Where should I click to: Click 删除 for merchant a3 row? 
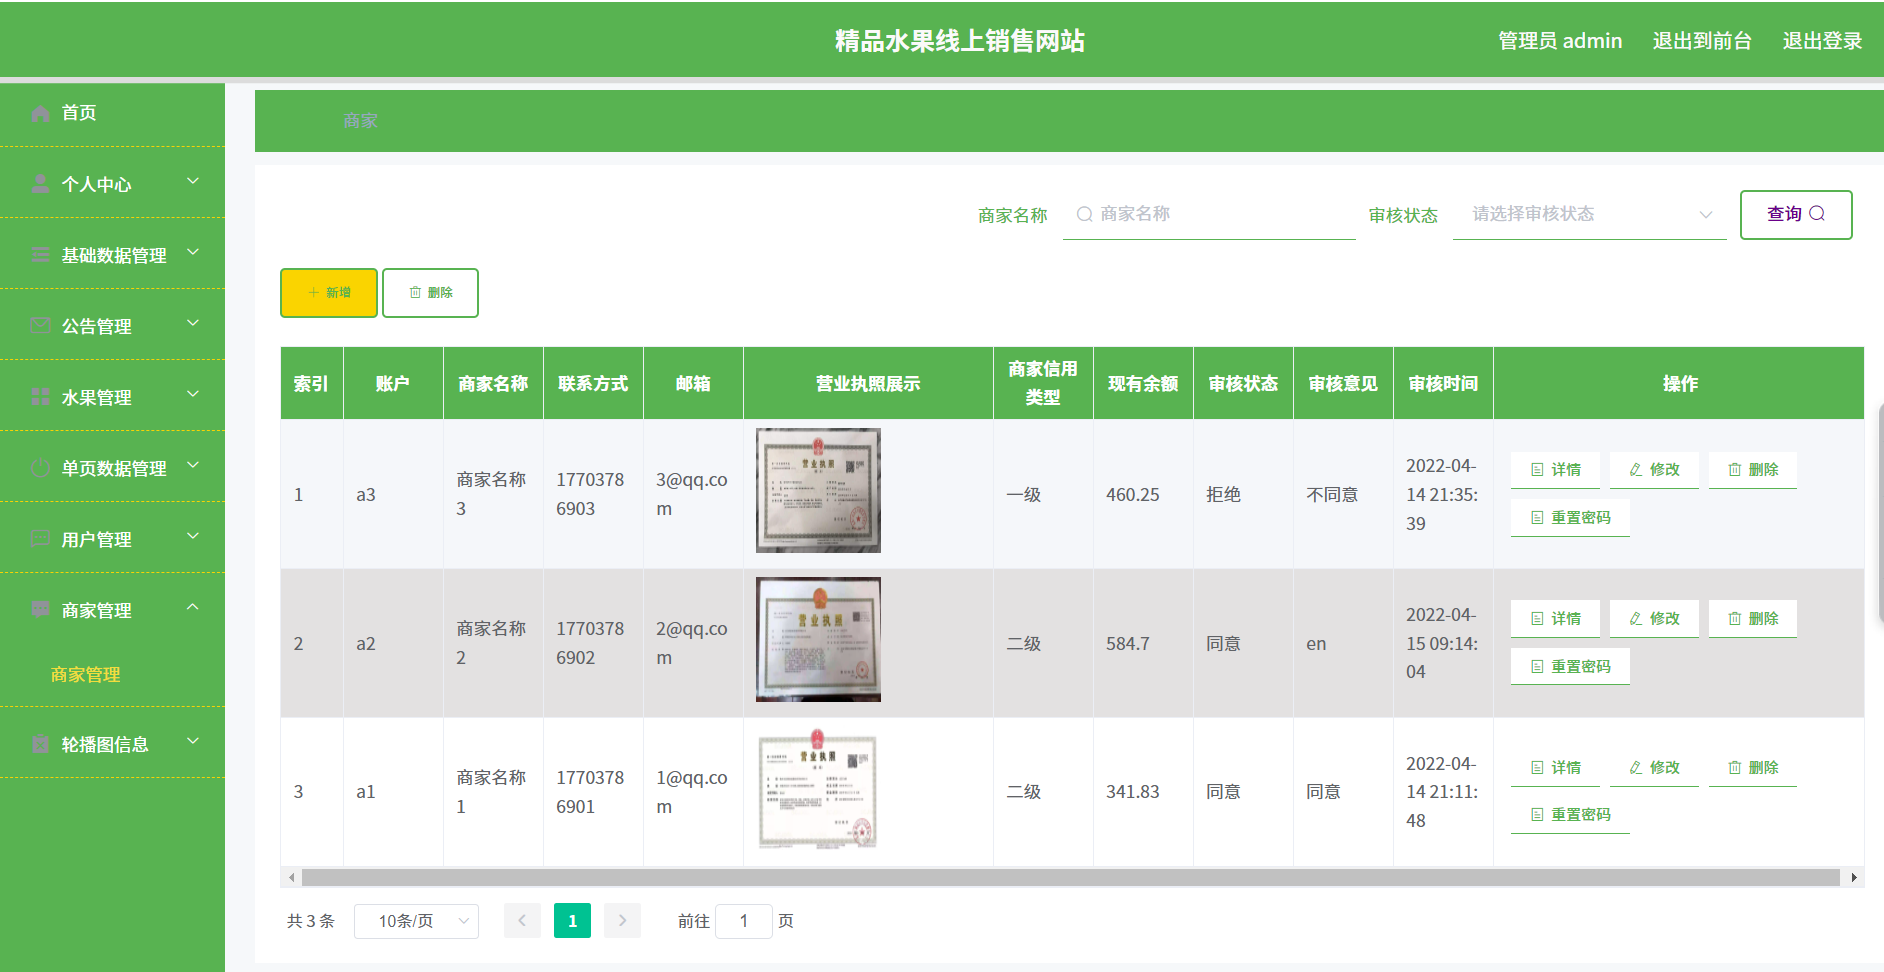(x=1753, y=470)
